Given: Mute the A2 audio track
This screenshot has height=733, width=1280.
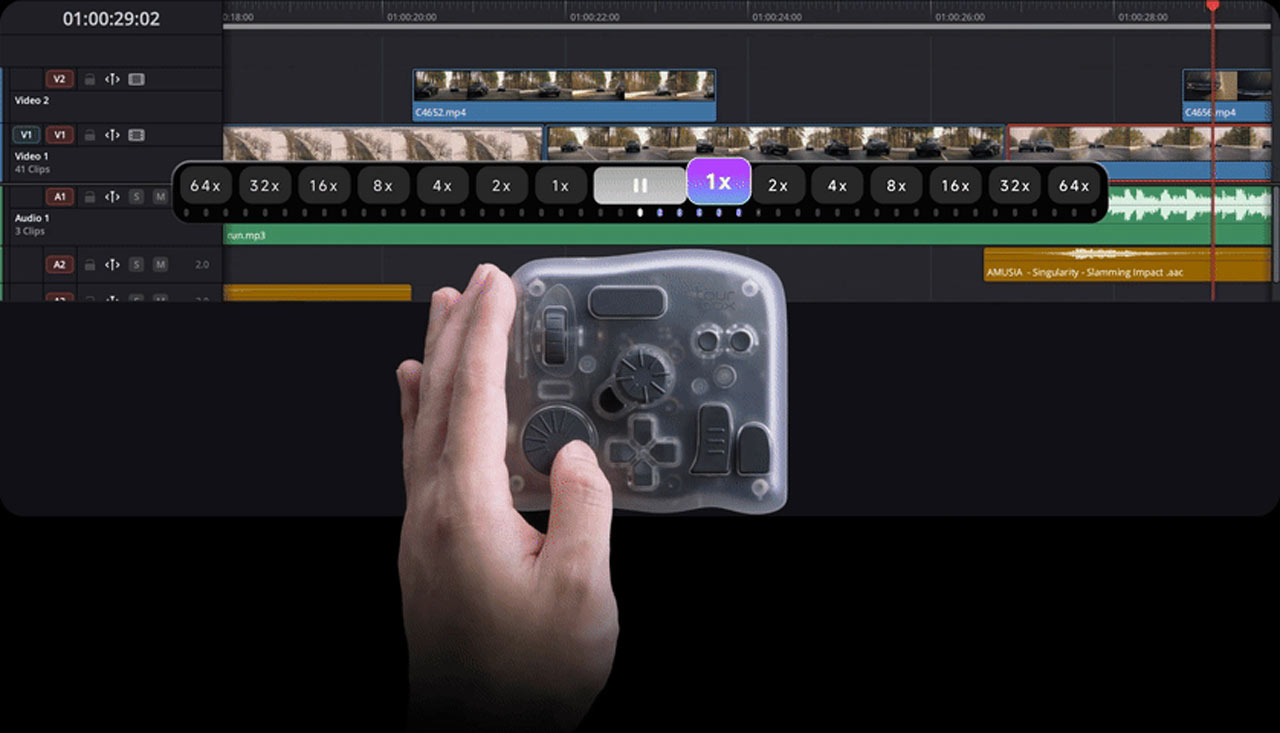Looking at the screenshot, I should click(x=159, y=265).
